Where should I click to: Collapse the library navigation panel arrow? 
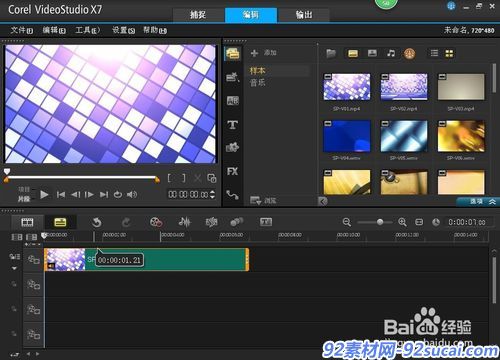[323, 201]
